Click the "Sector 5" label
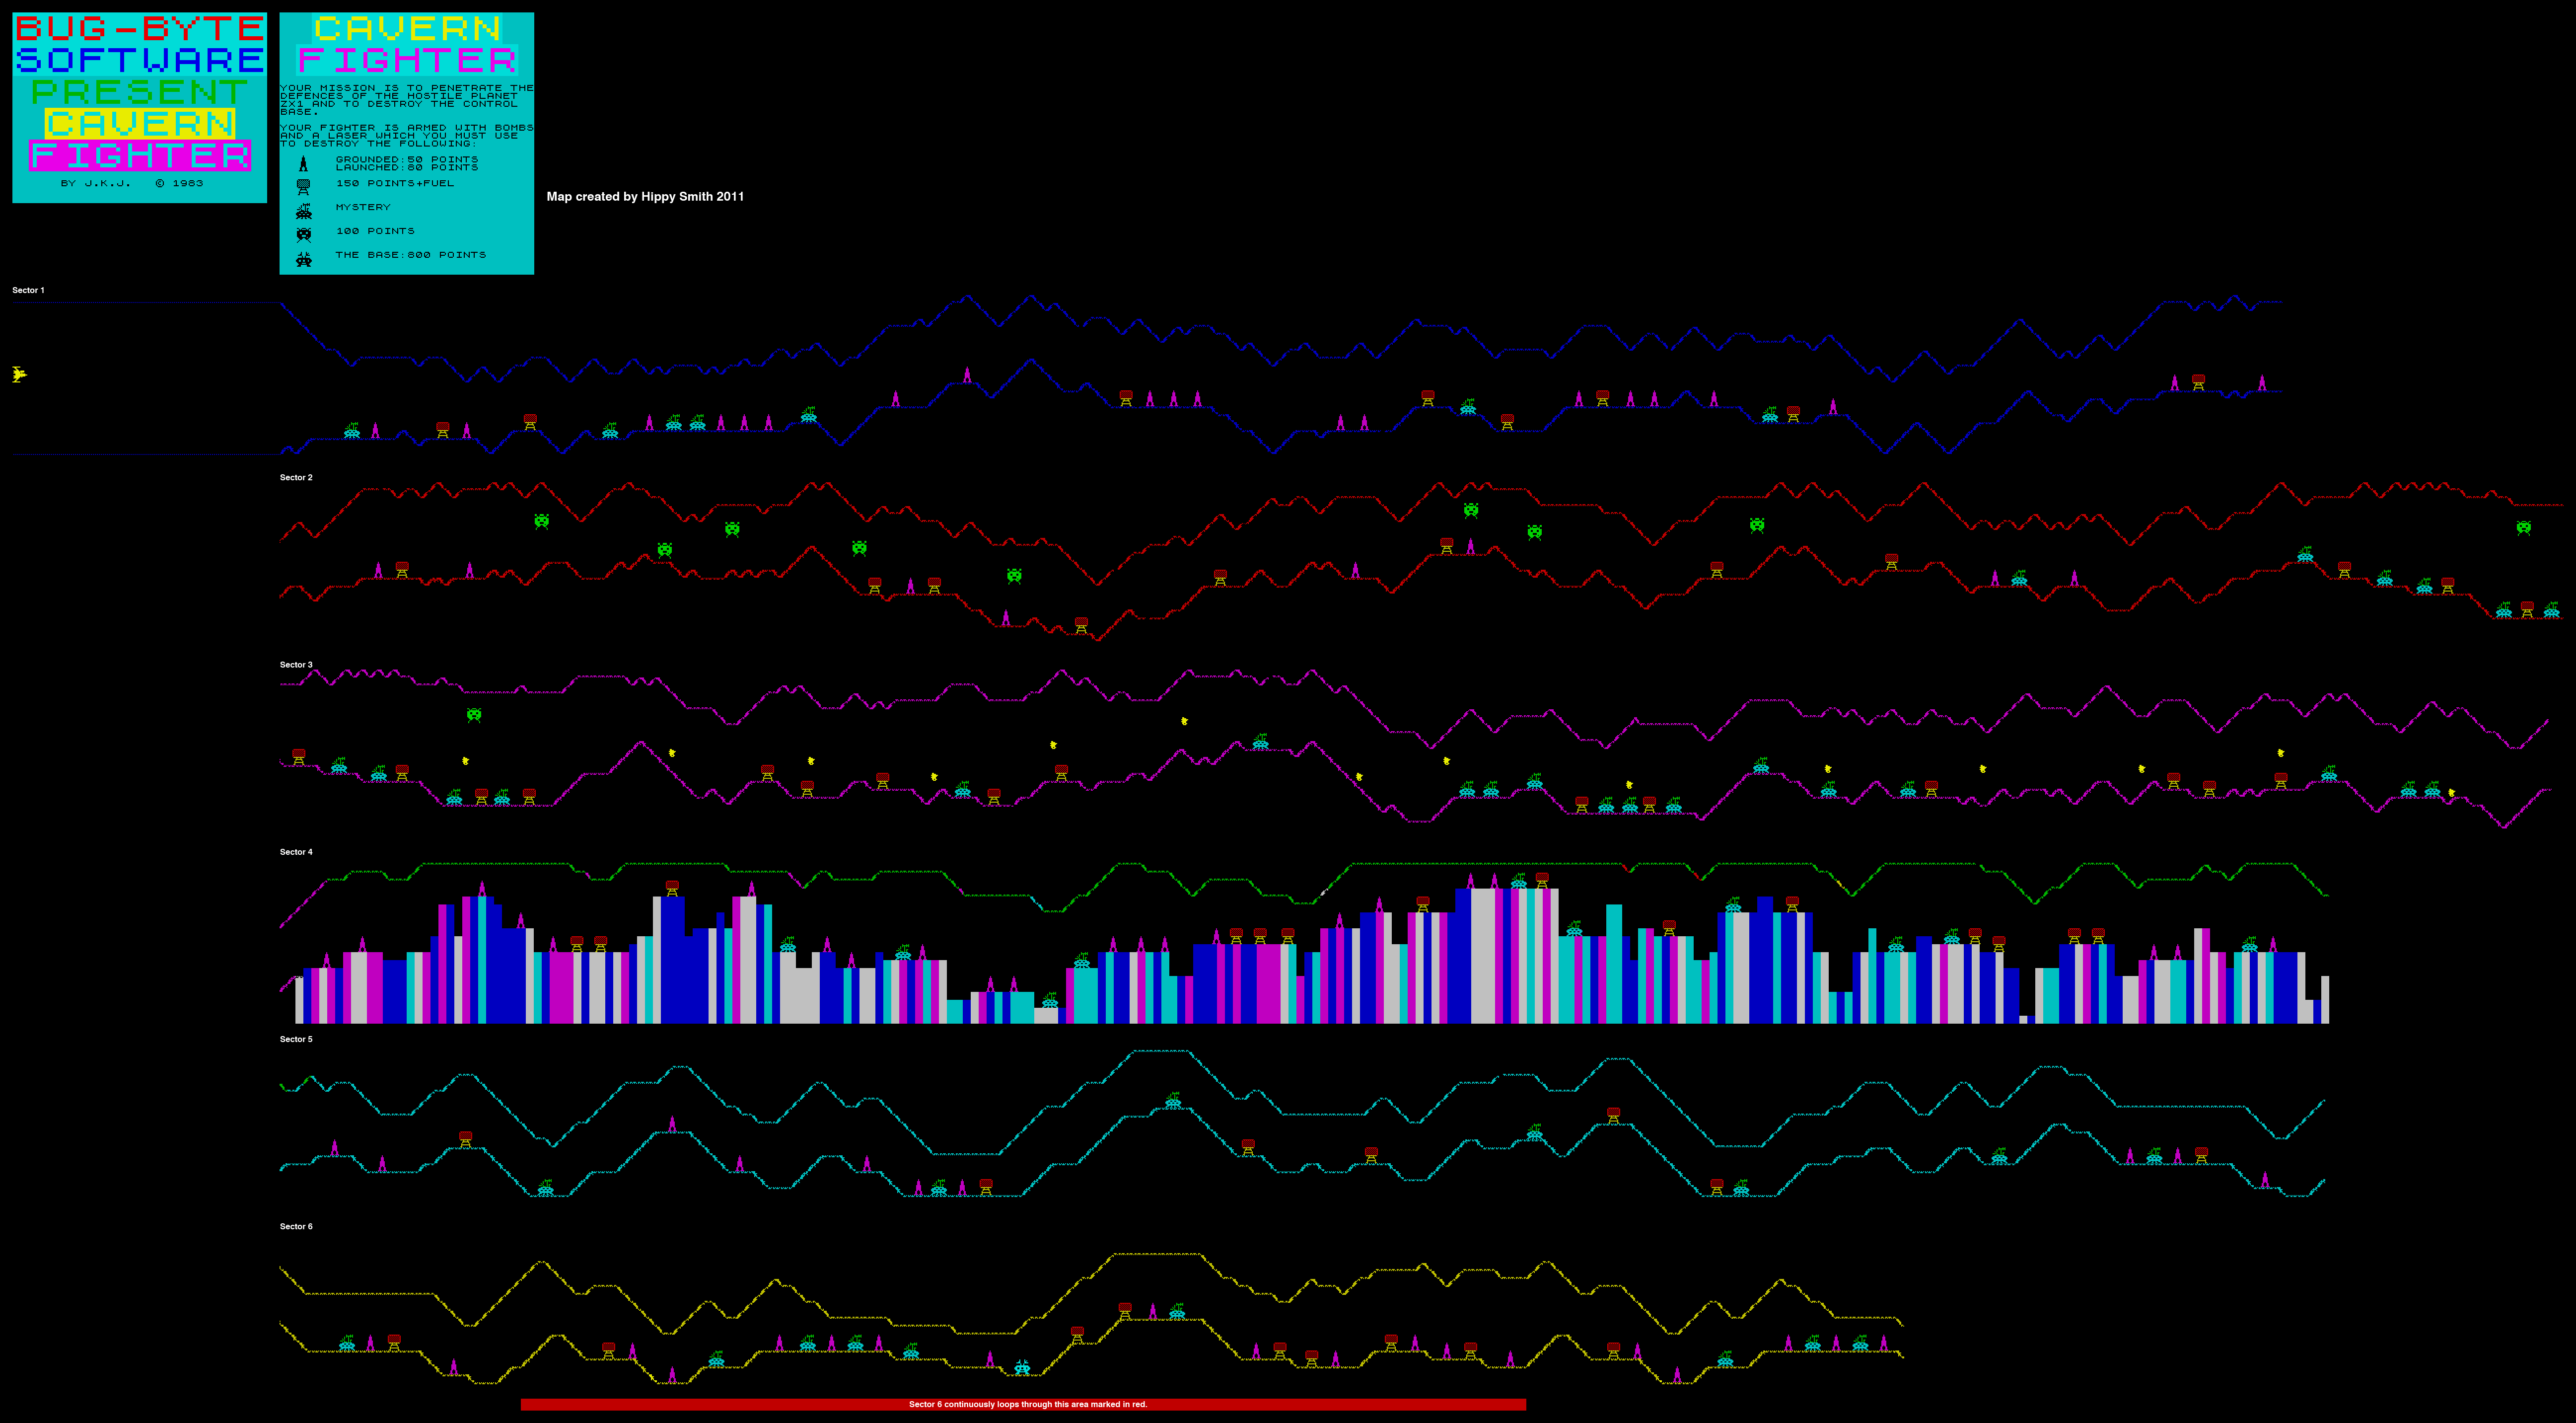This screenshot has height=1423, width=2576. coord(296,1039)
